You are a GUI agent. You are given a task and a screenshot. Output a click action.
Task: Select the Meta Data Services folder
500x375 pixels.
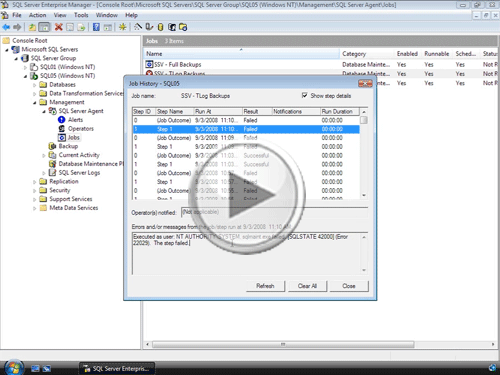click(x=73, y=208)
